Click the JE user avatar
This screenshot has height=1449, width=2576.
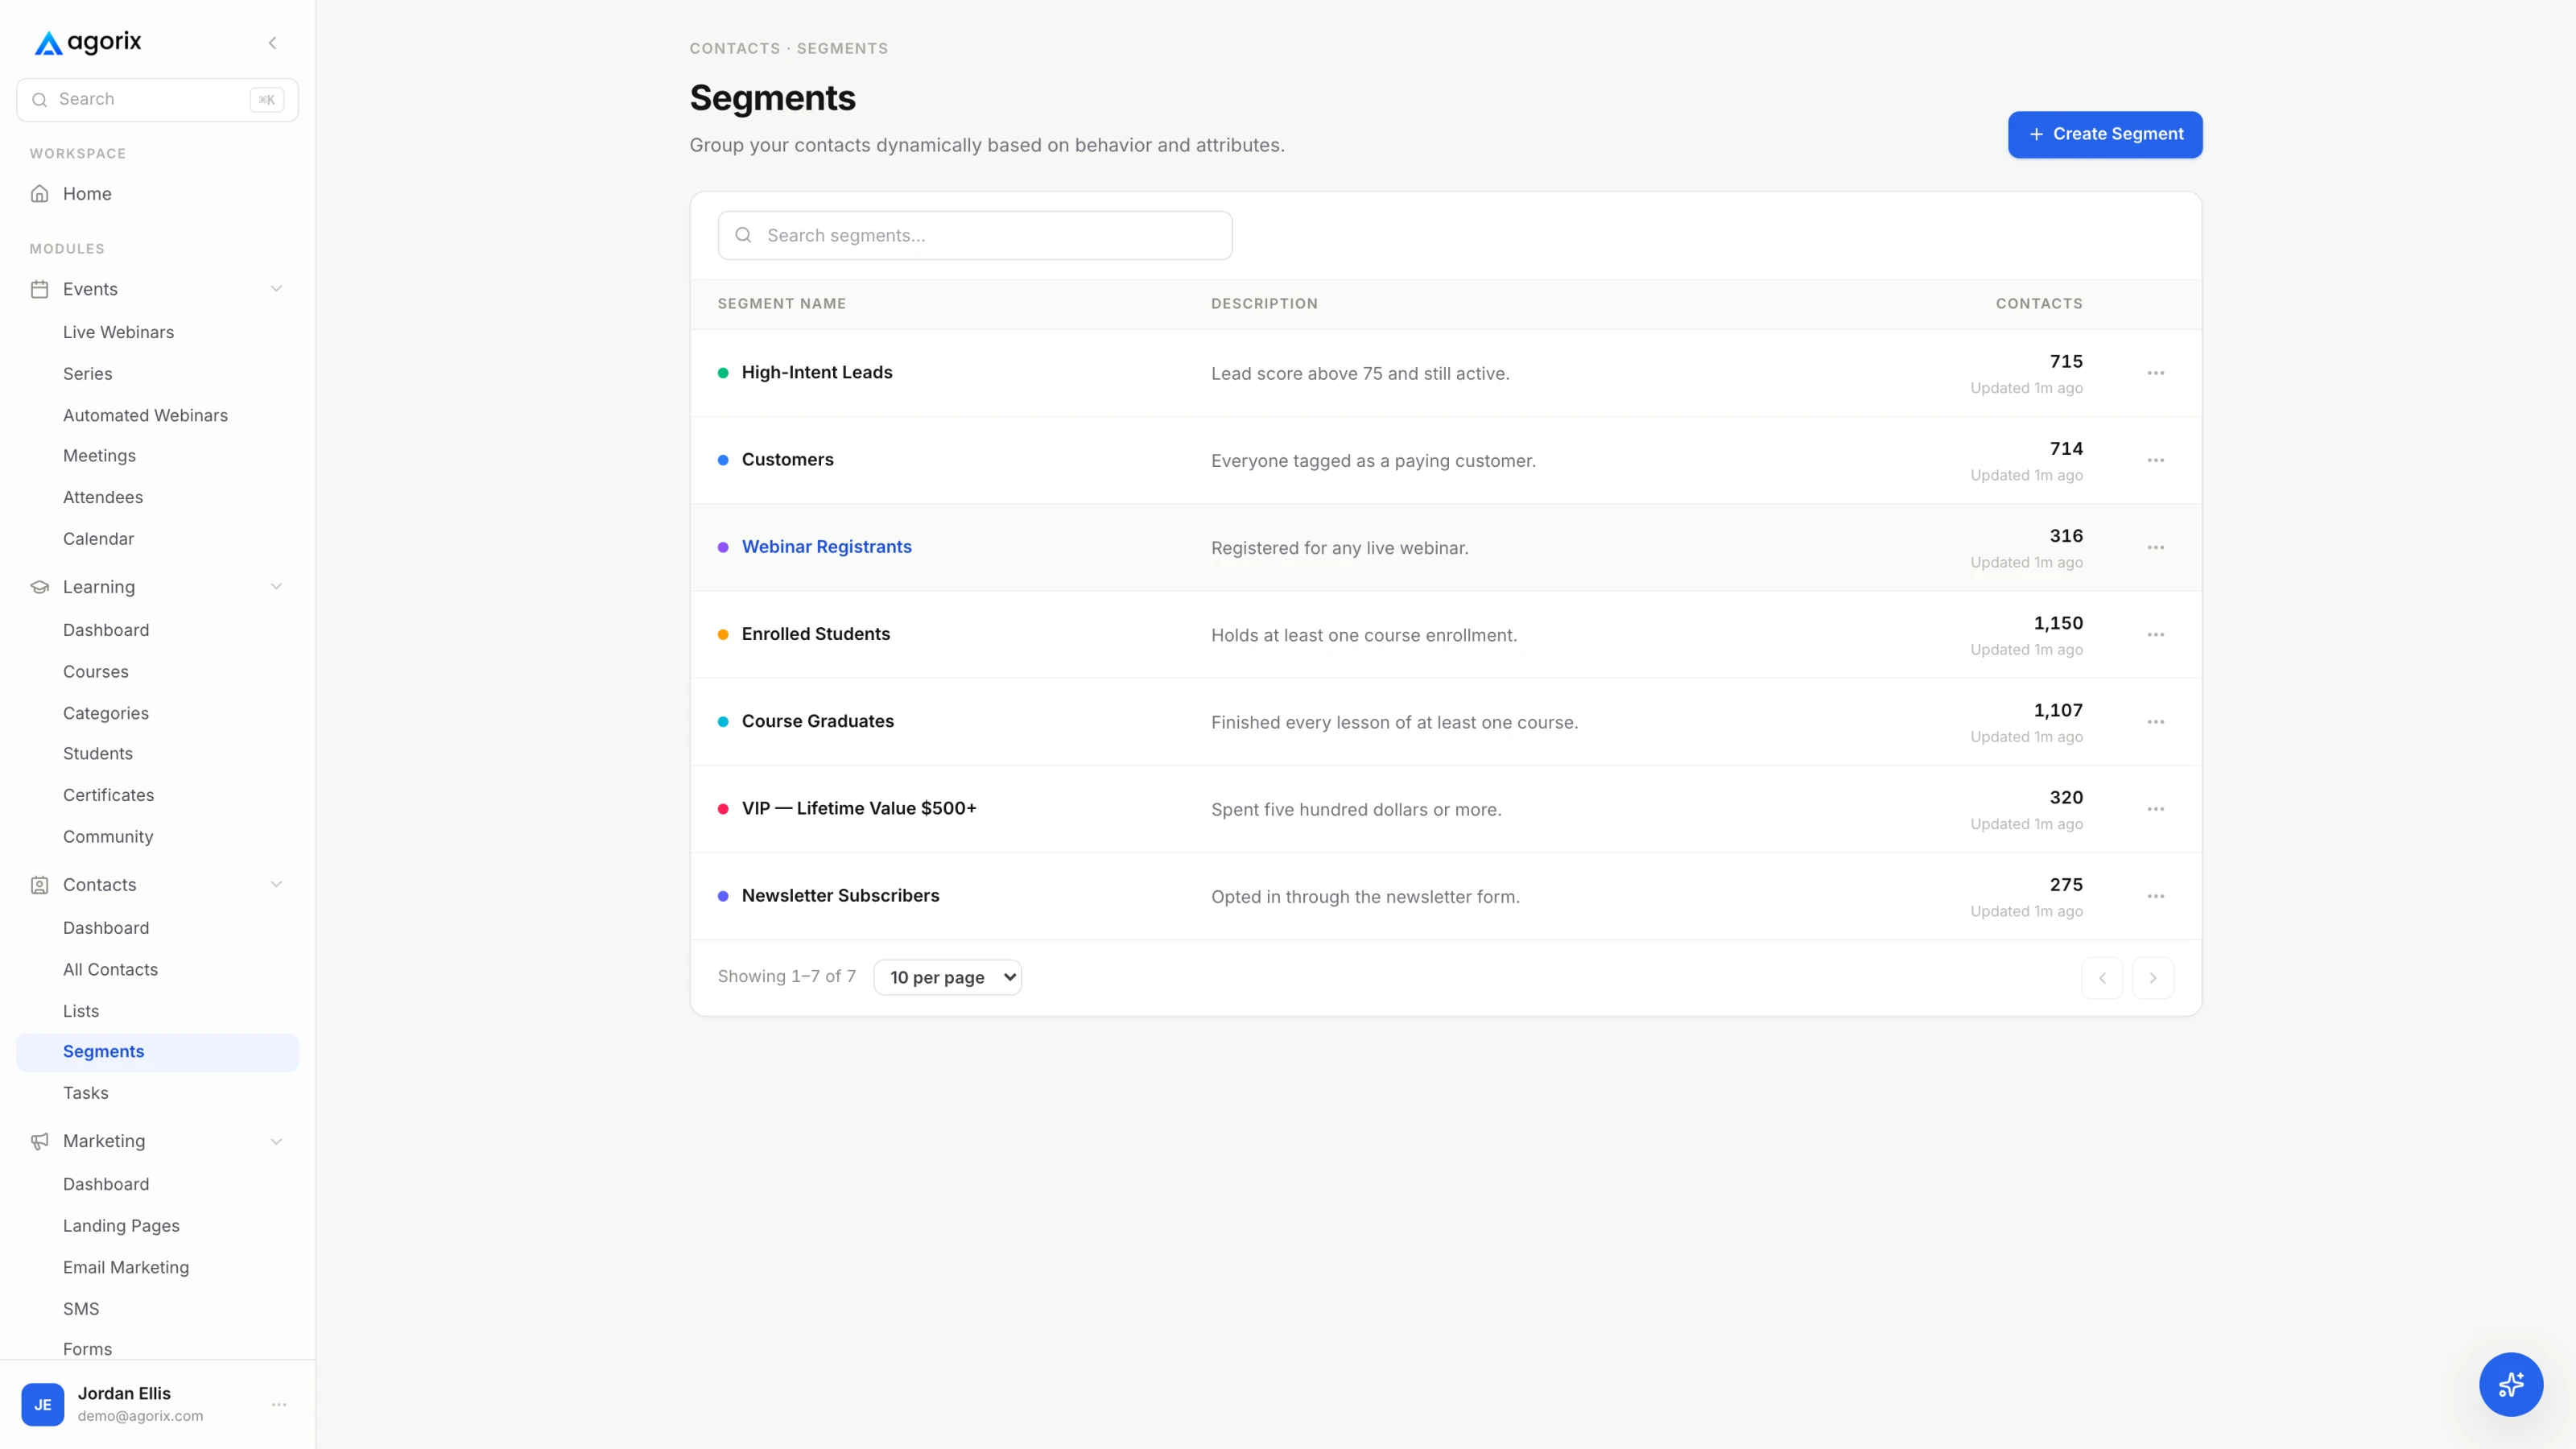pos(43,1405)
